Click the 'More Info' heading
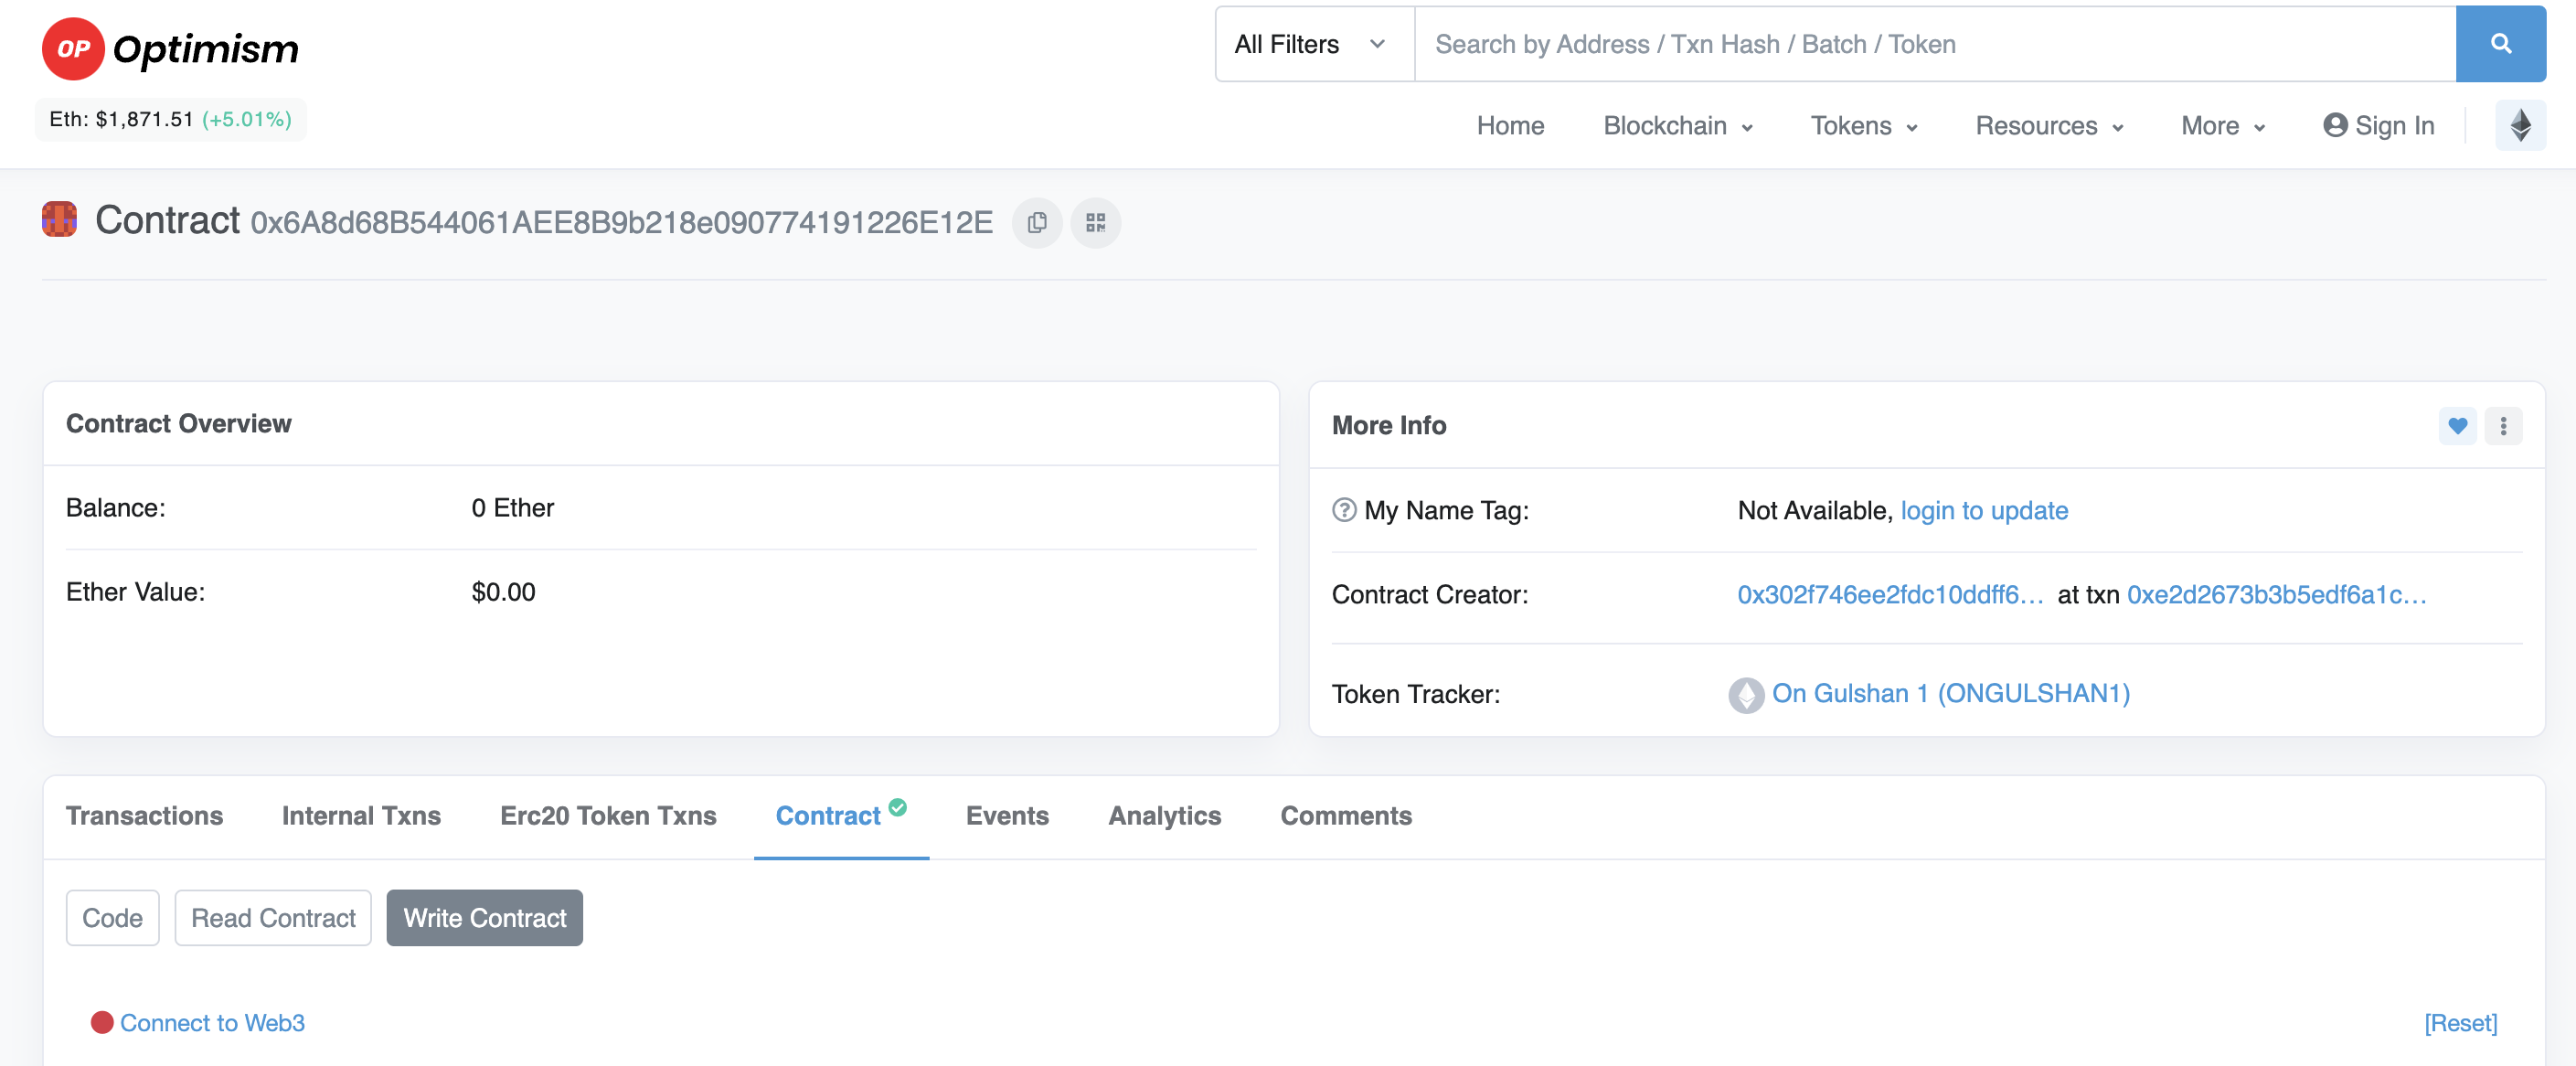 pos(1388,426)
